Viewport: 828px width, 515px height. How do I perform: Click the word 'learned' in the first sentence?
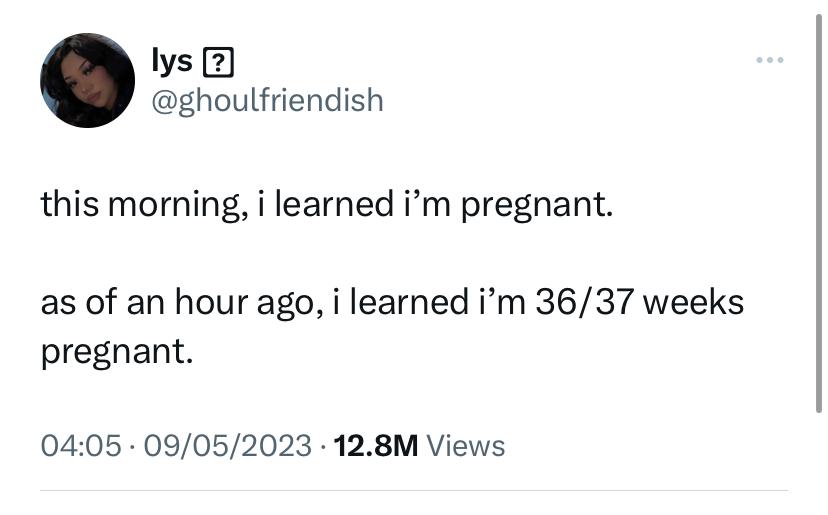point(334,203)
